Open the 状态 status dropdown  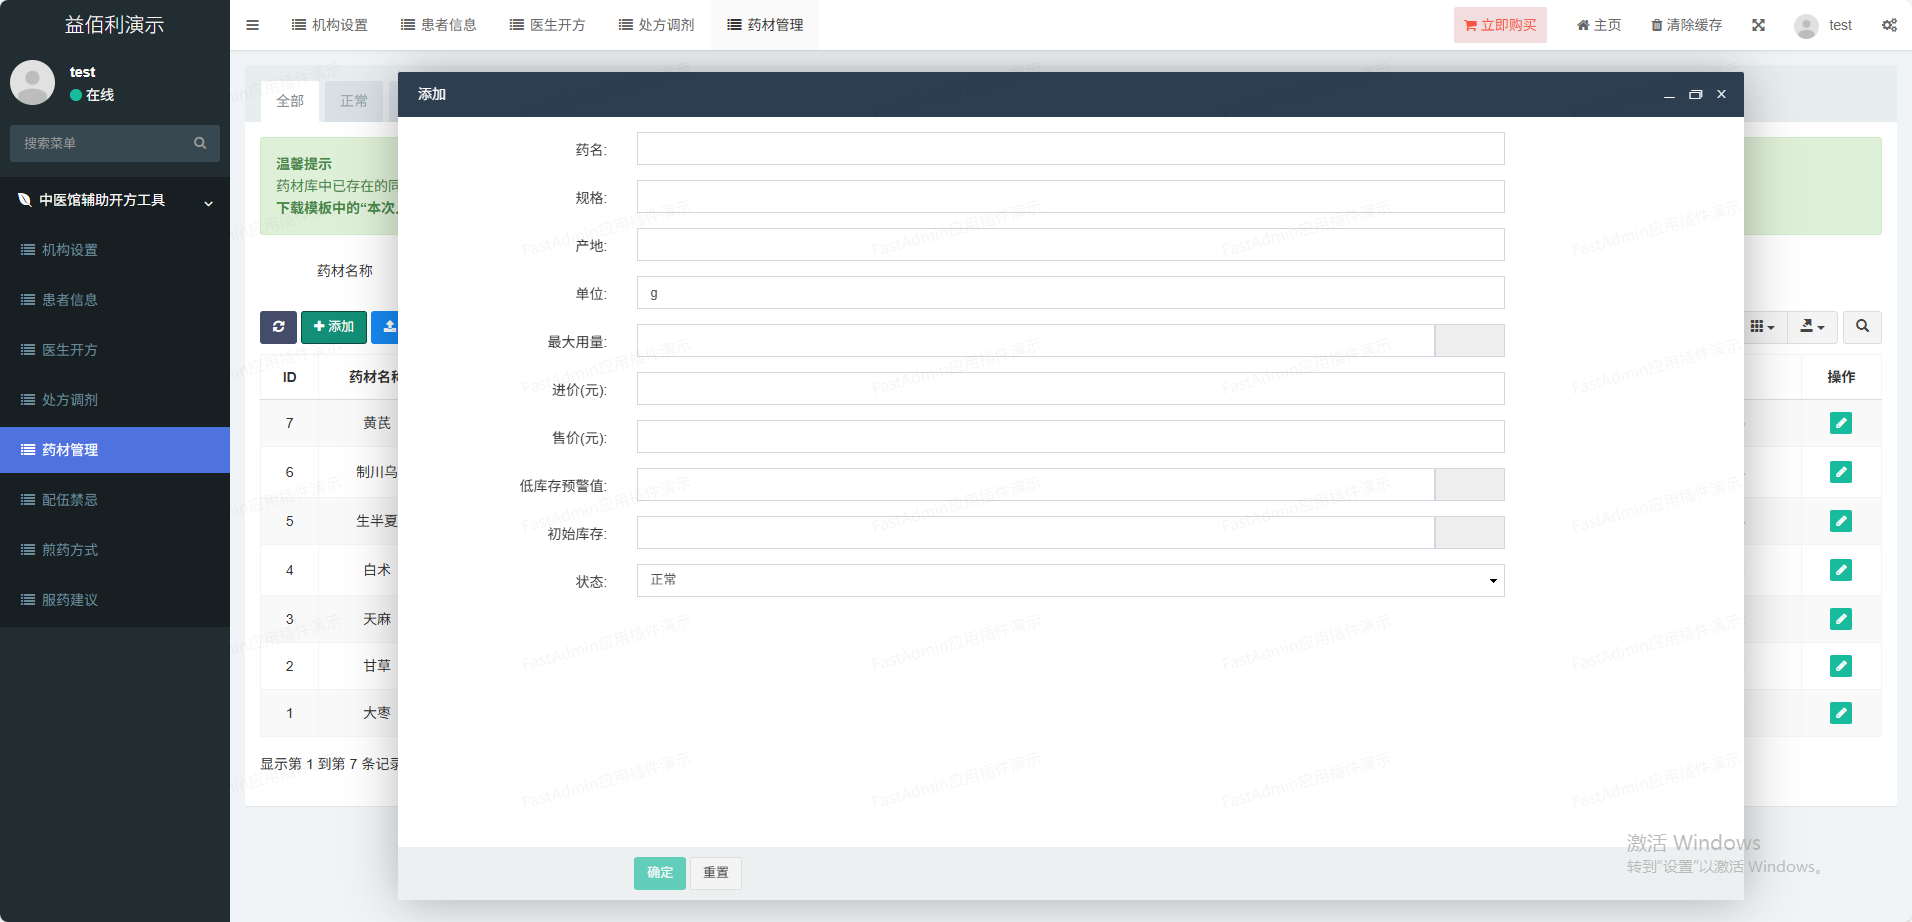coord(1070,581)
